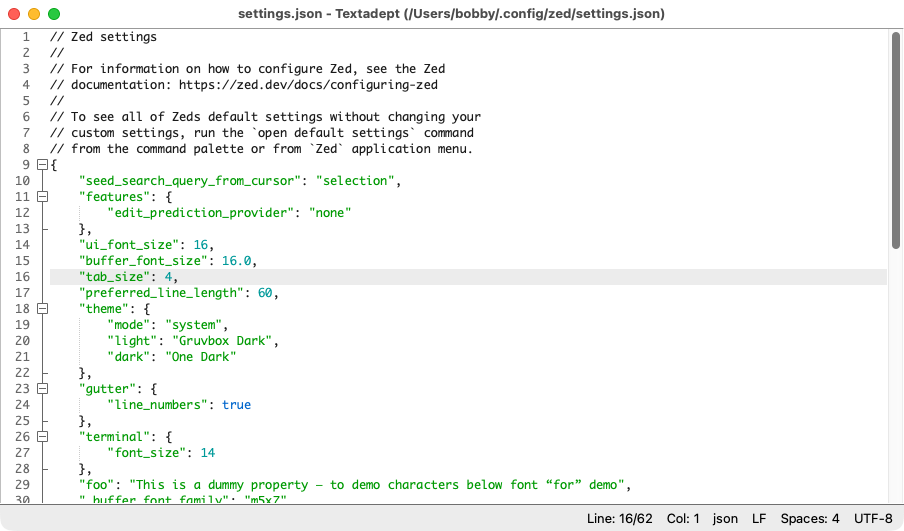Screen dimensions: 904x531
Task: Collapse the "theme" block fold marker
Action: [42, 308]
